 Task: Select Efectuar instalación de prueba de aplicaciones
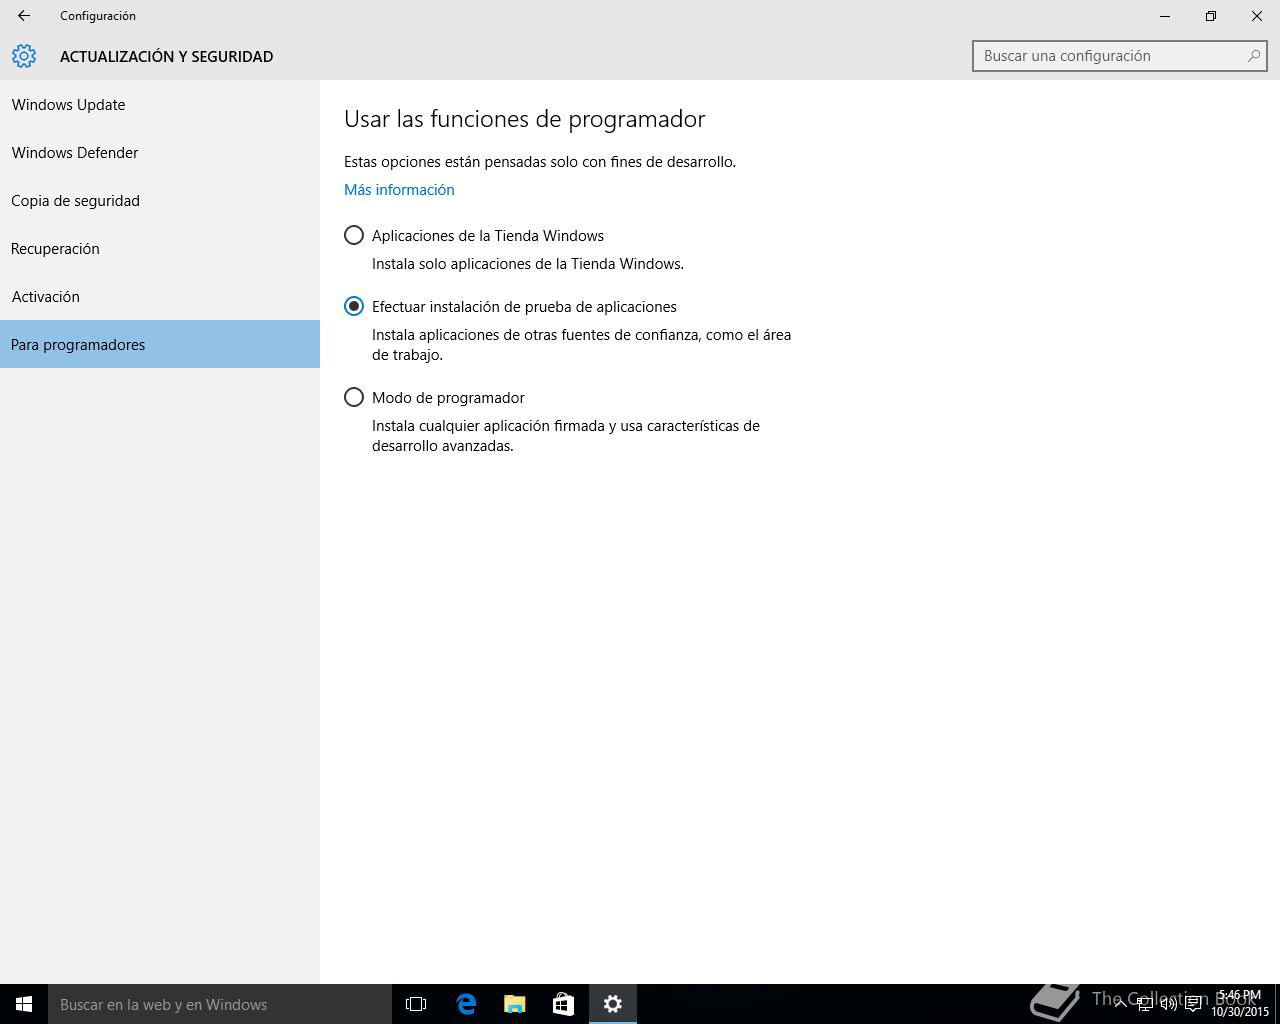pos(510,307)
